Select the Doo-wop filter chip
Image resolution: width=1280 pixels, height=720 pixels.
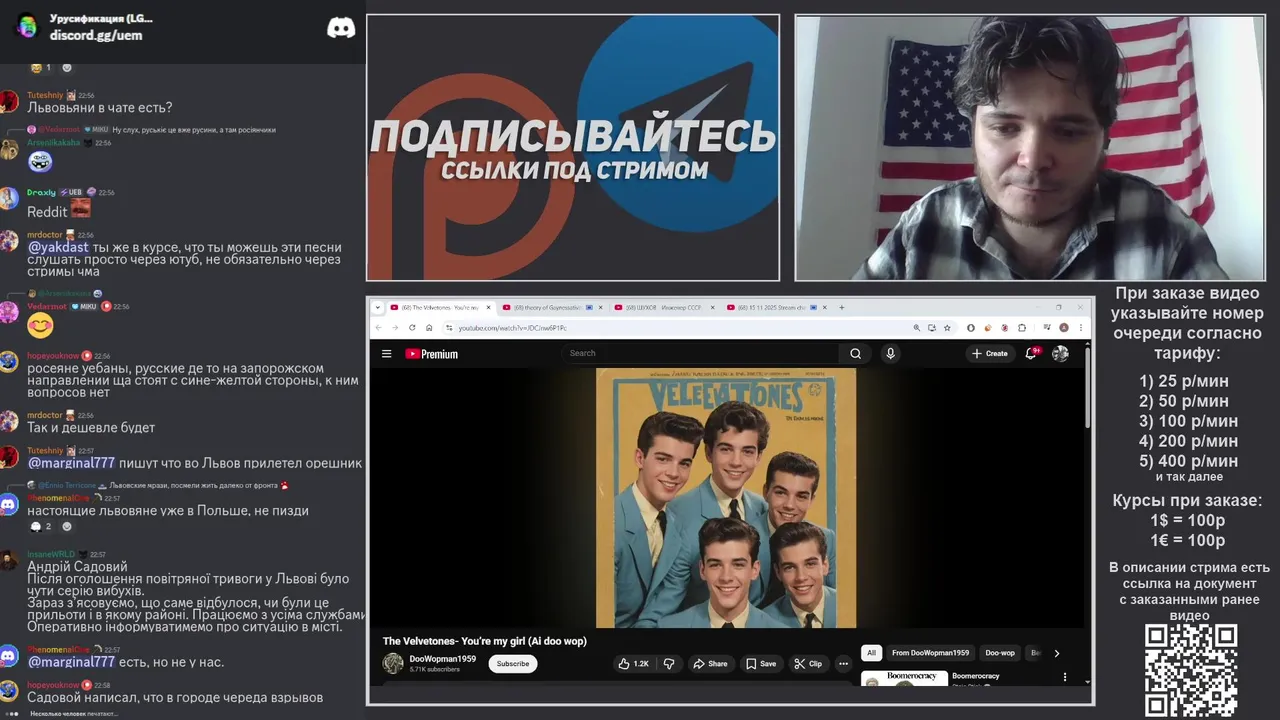pyautogui.click(x=1000, y=653)
